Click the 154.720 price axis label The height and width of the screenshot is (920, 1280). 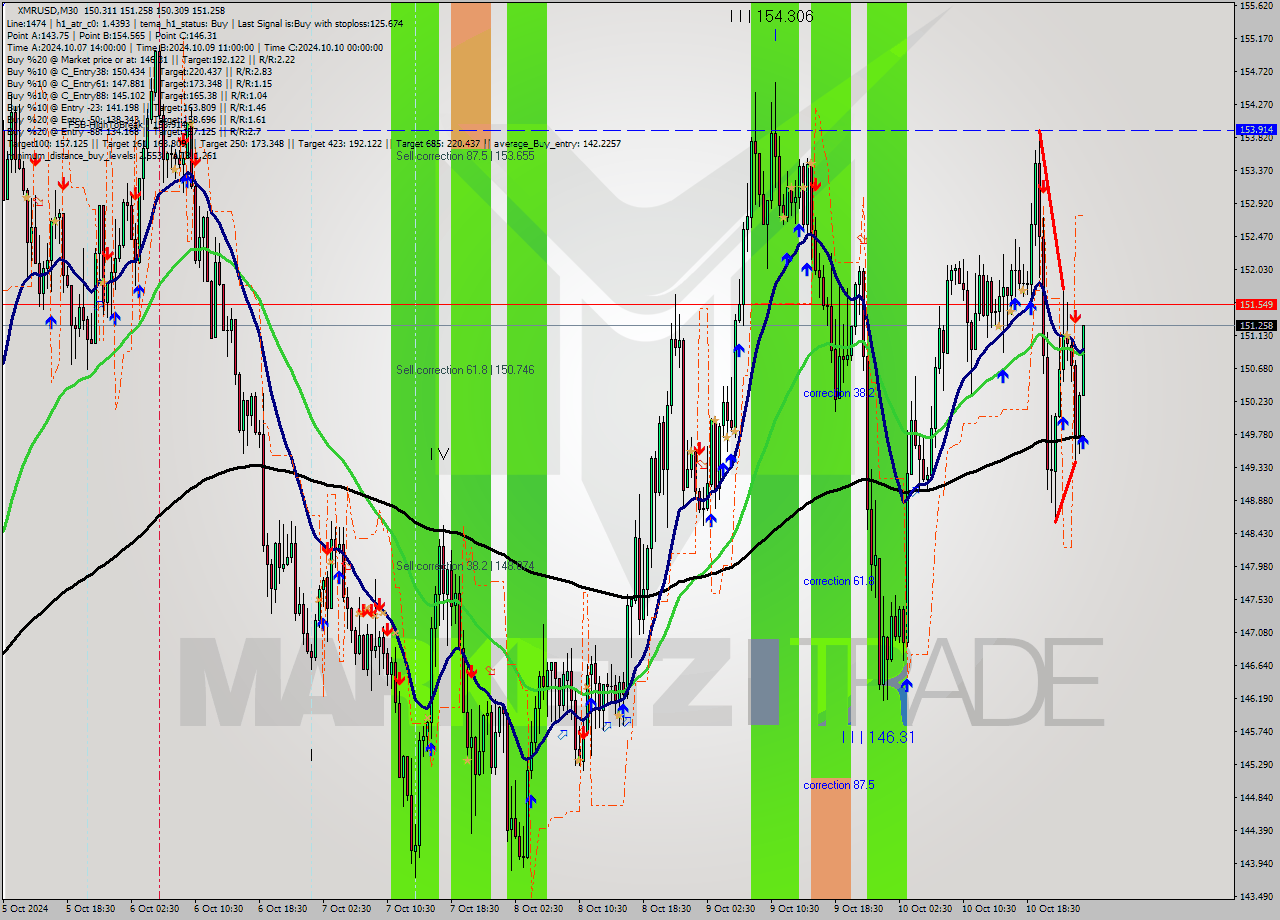[1256, 72]
